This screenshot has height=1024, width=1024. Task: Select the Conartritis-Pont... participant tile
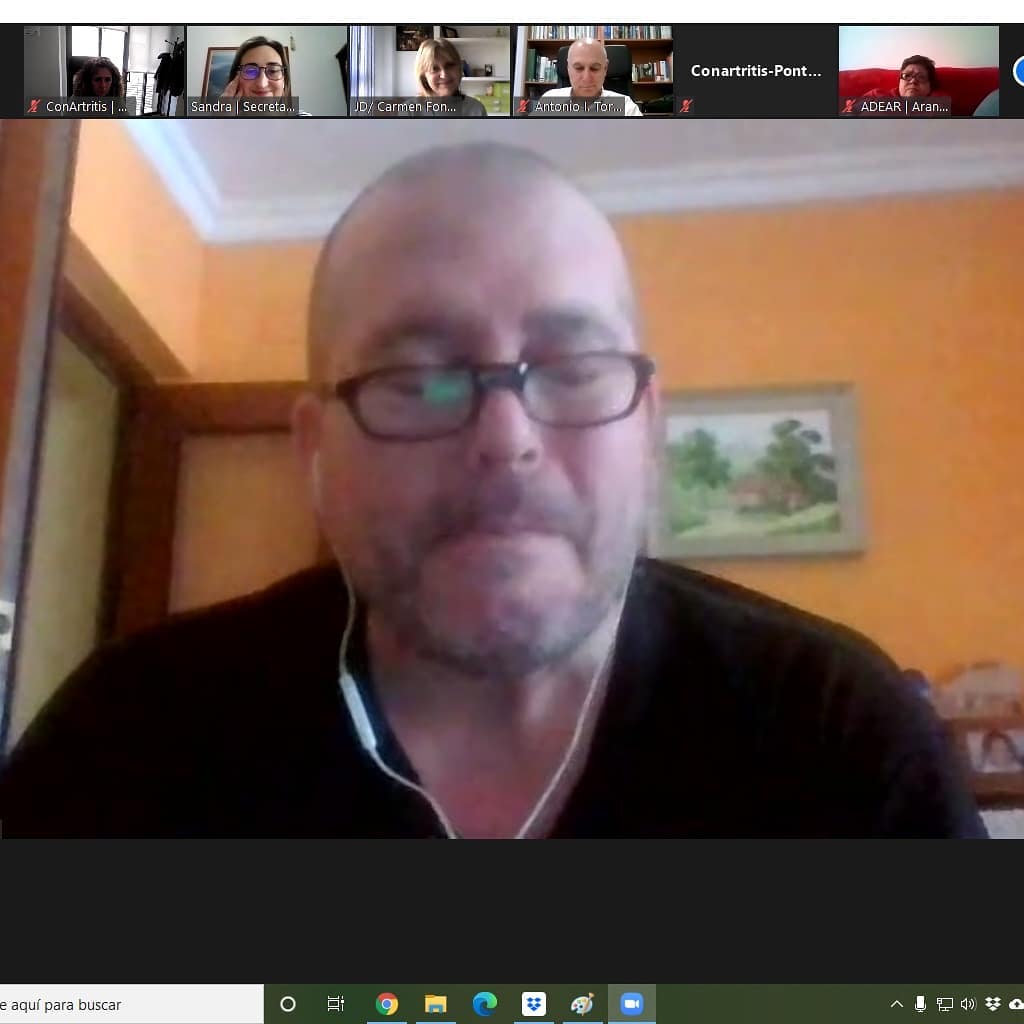click(x=756, y=71)
